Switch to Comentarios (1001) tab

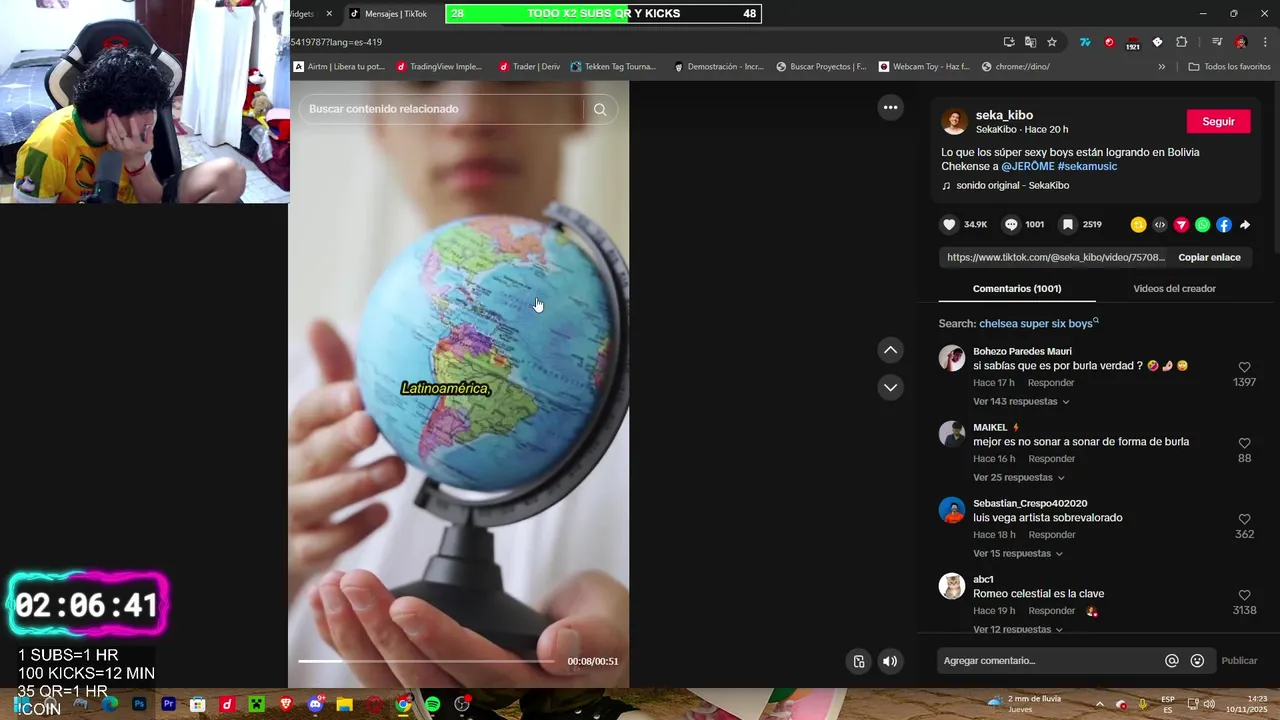[1017, 289]
